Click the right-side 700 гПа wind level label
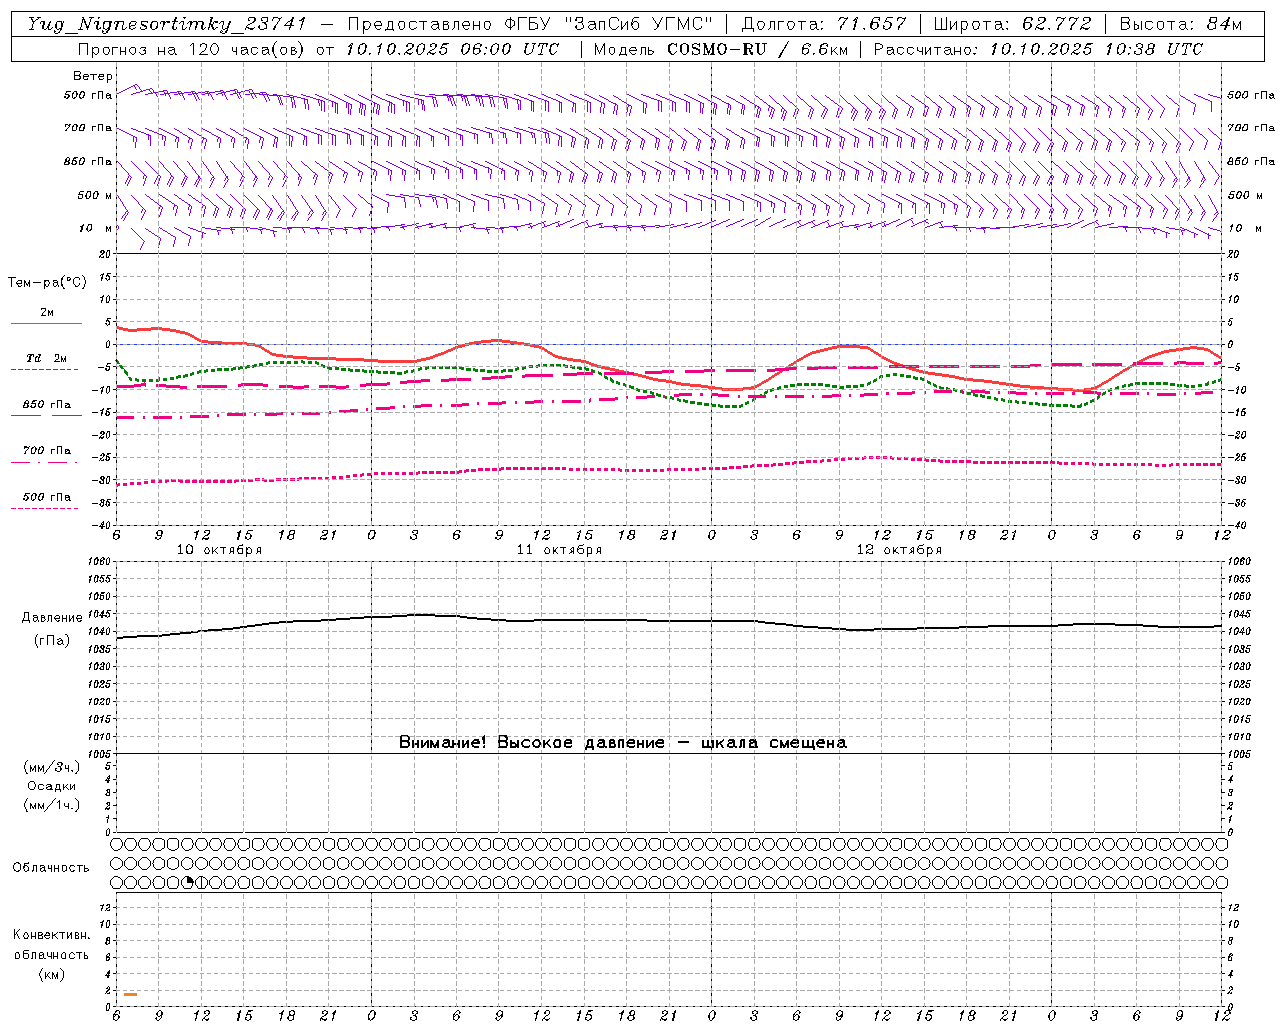1280x1024 pixels. click(1251, 128)
